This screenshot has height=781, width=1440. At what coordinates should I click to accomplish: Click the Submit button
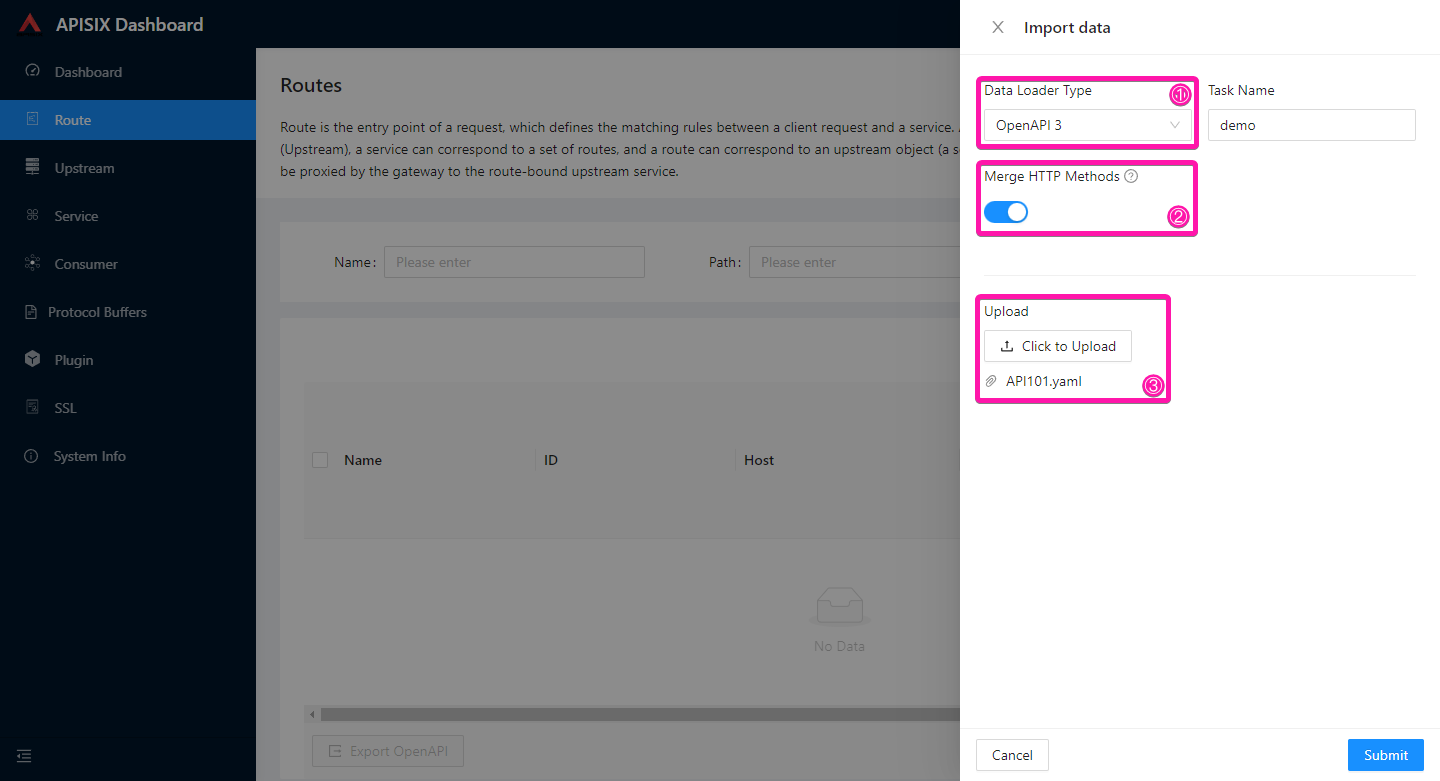coord(1386,755)
